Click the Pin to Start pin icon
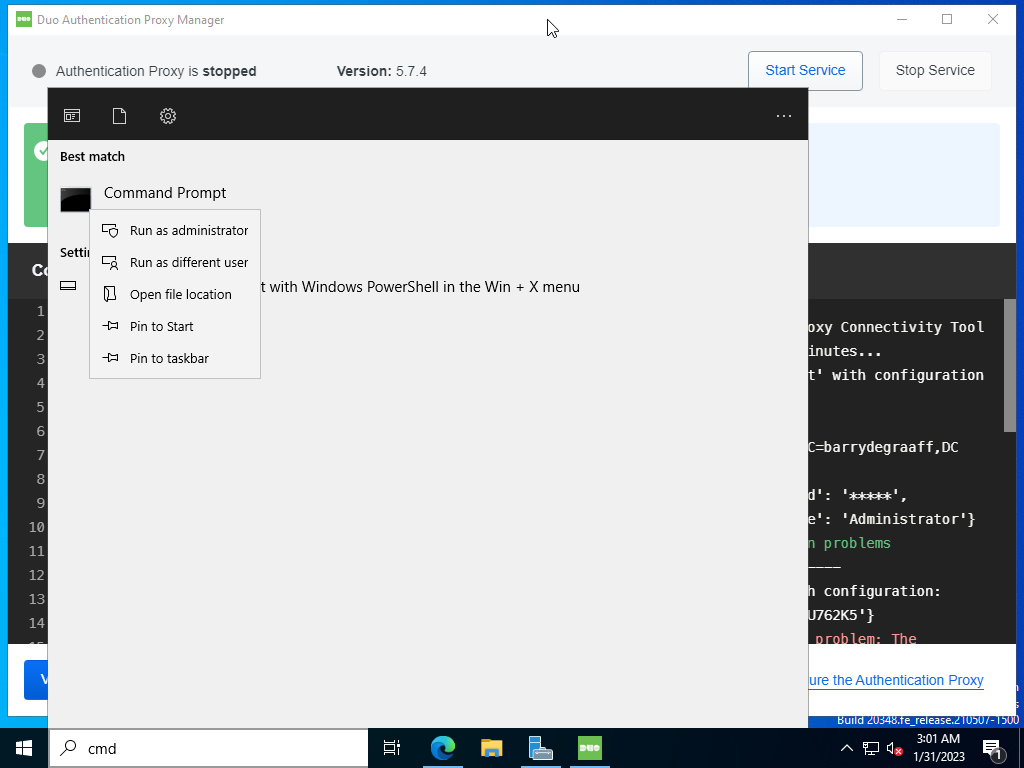The height and width of the screenshot is (768, 1024). (110, 326)
